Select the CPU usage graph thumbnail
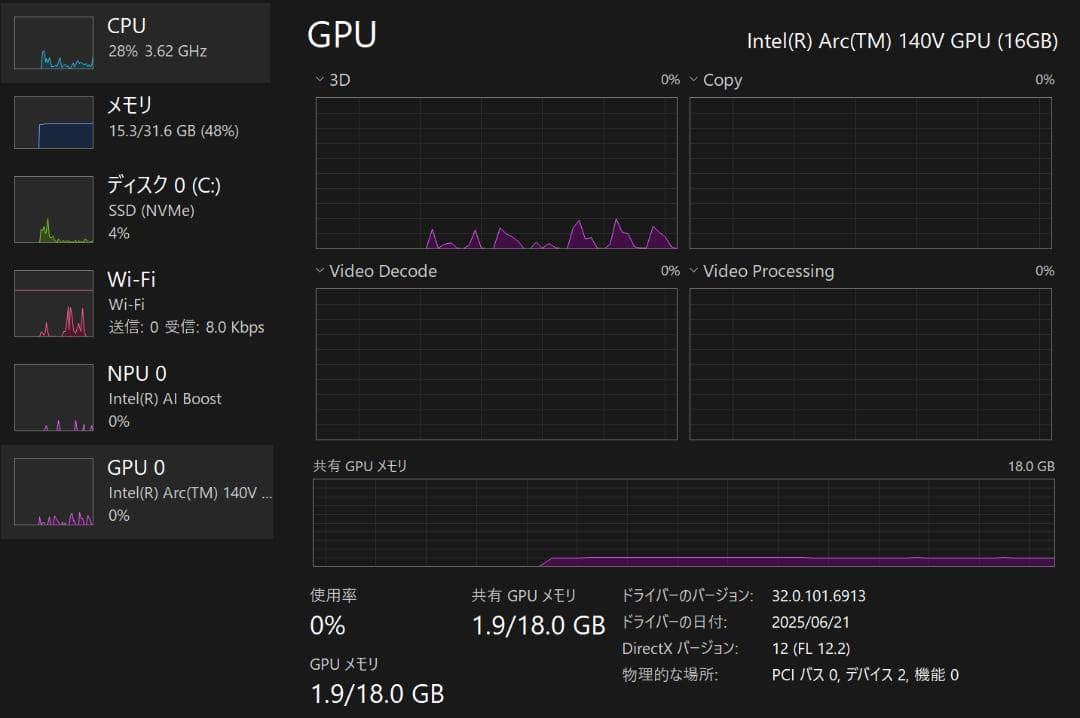 point(54,43)
